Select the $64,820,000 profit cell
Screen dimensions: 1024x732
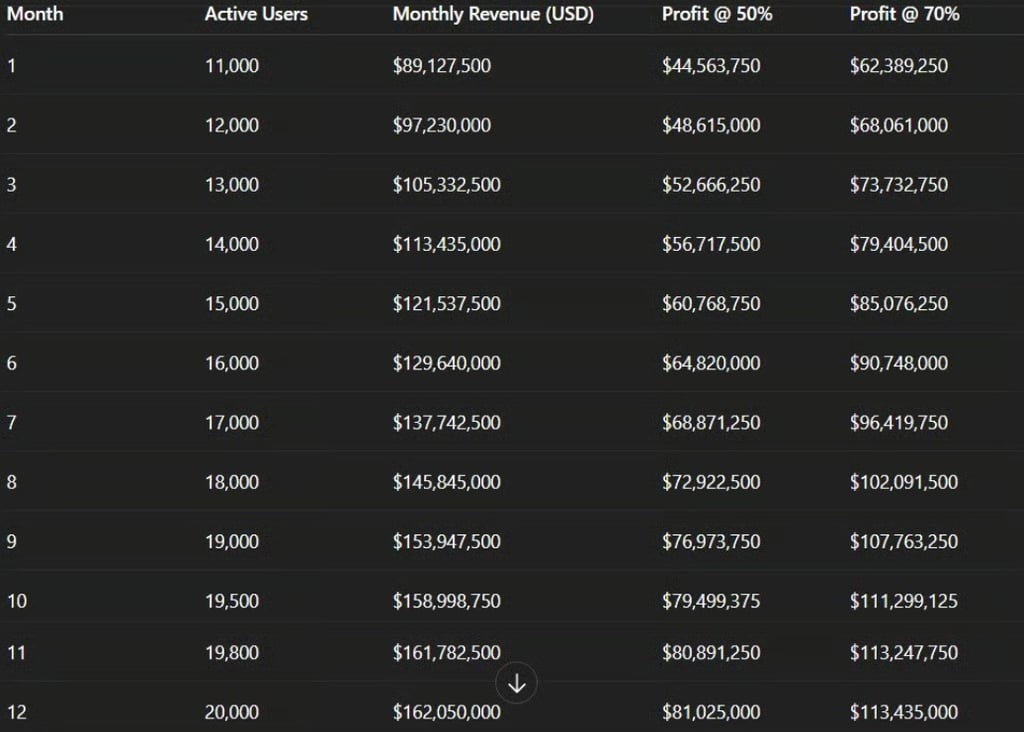tap(710, 363)
